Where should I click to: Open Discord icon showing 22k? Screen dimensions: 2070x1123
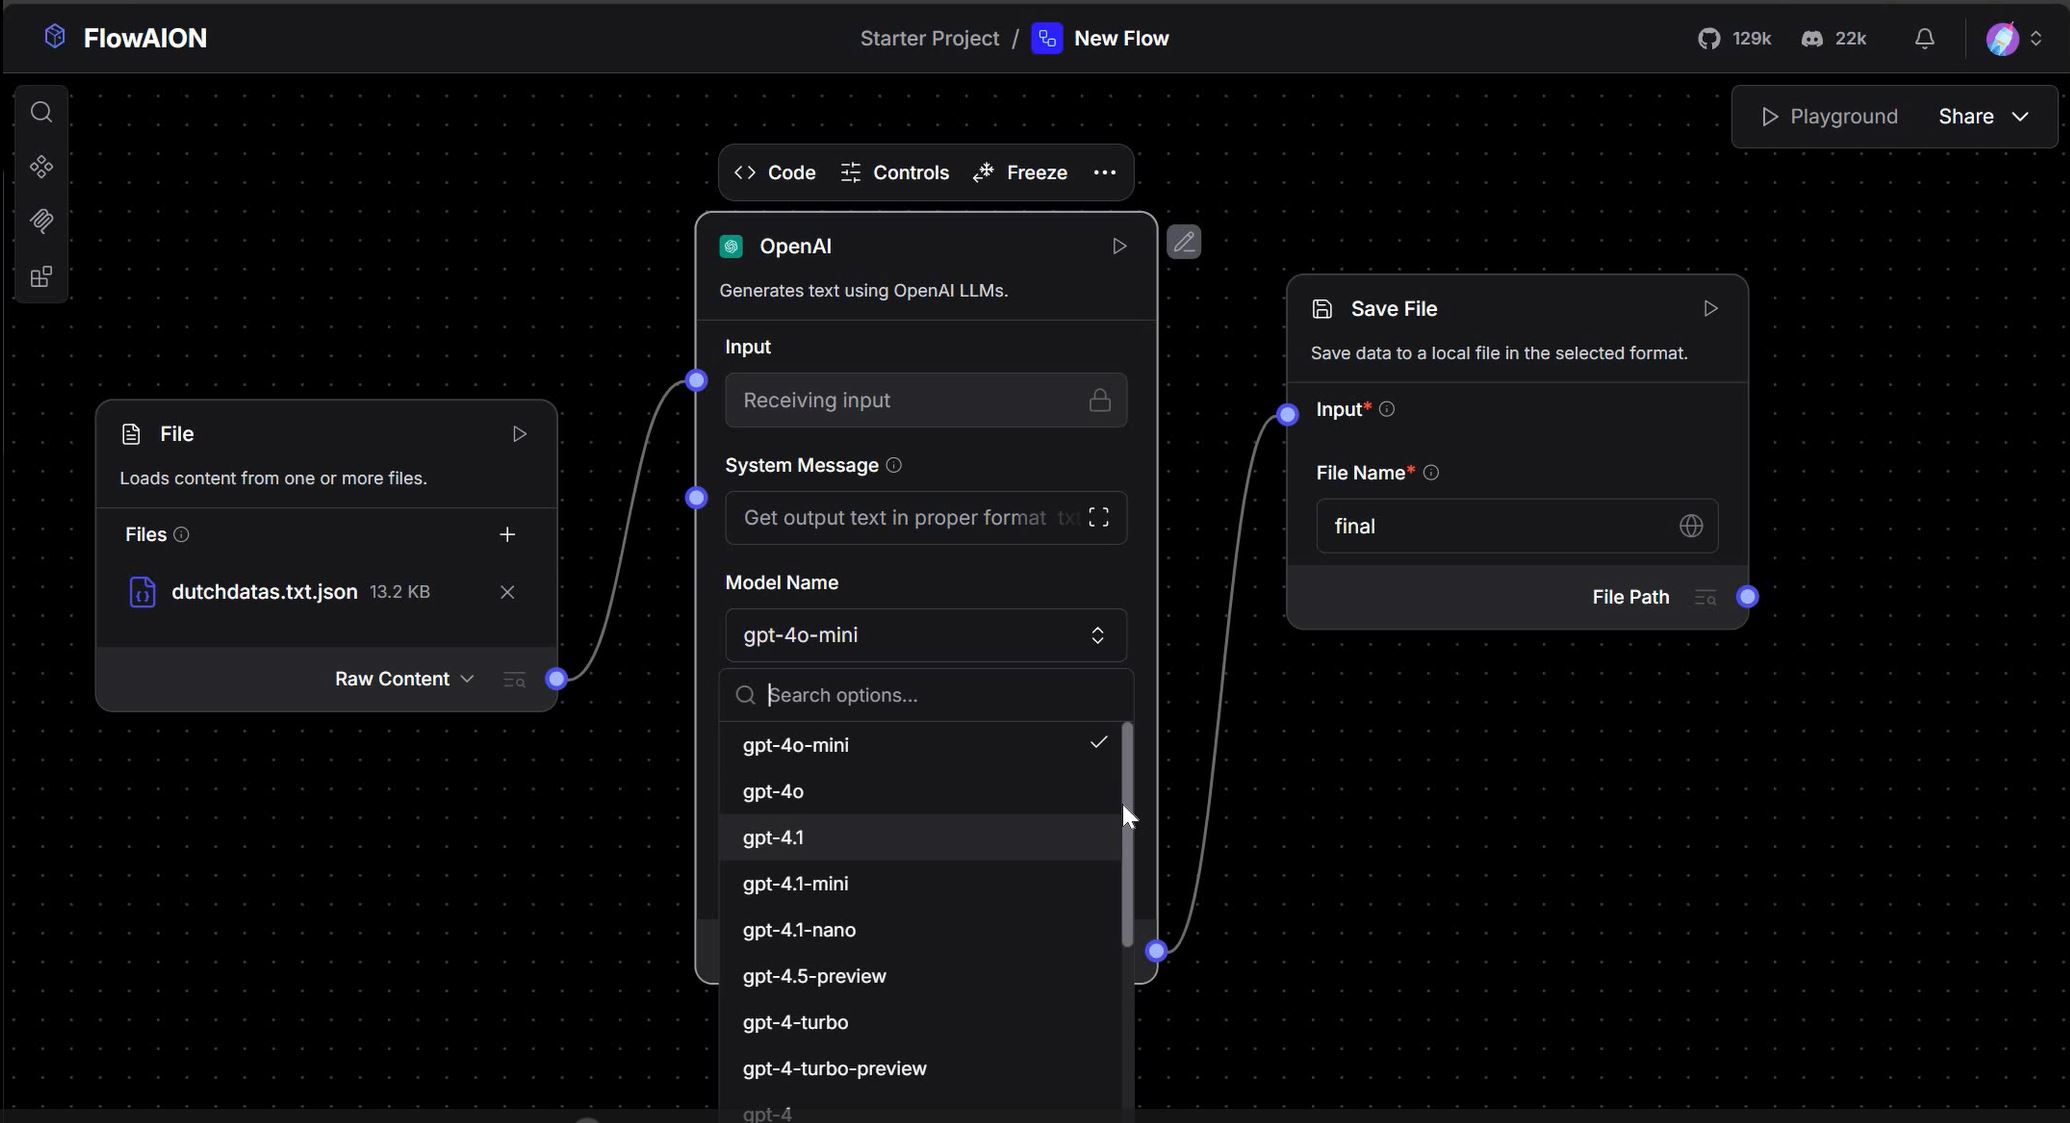1812,38
